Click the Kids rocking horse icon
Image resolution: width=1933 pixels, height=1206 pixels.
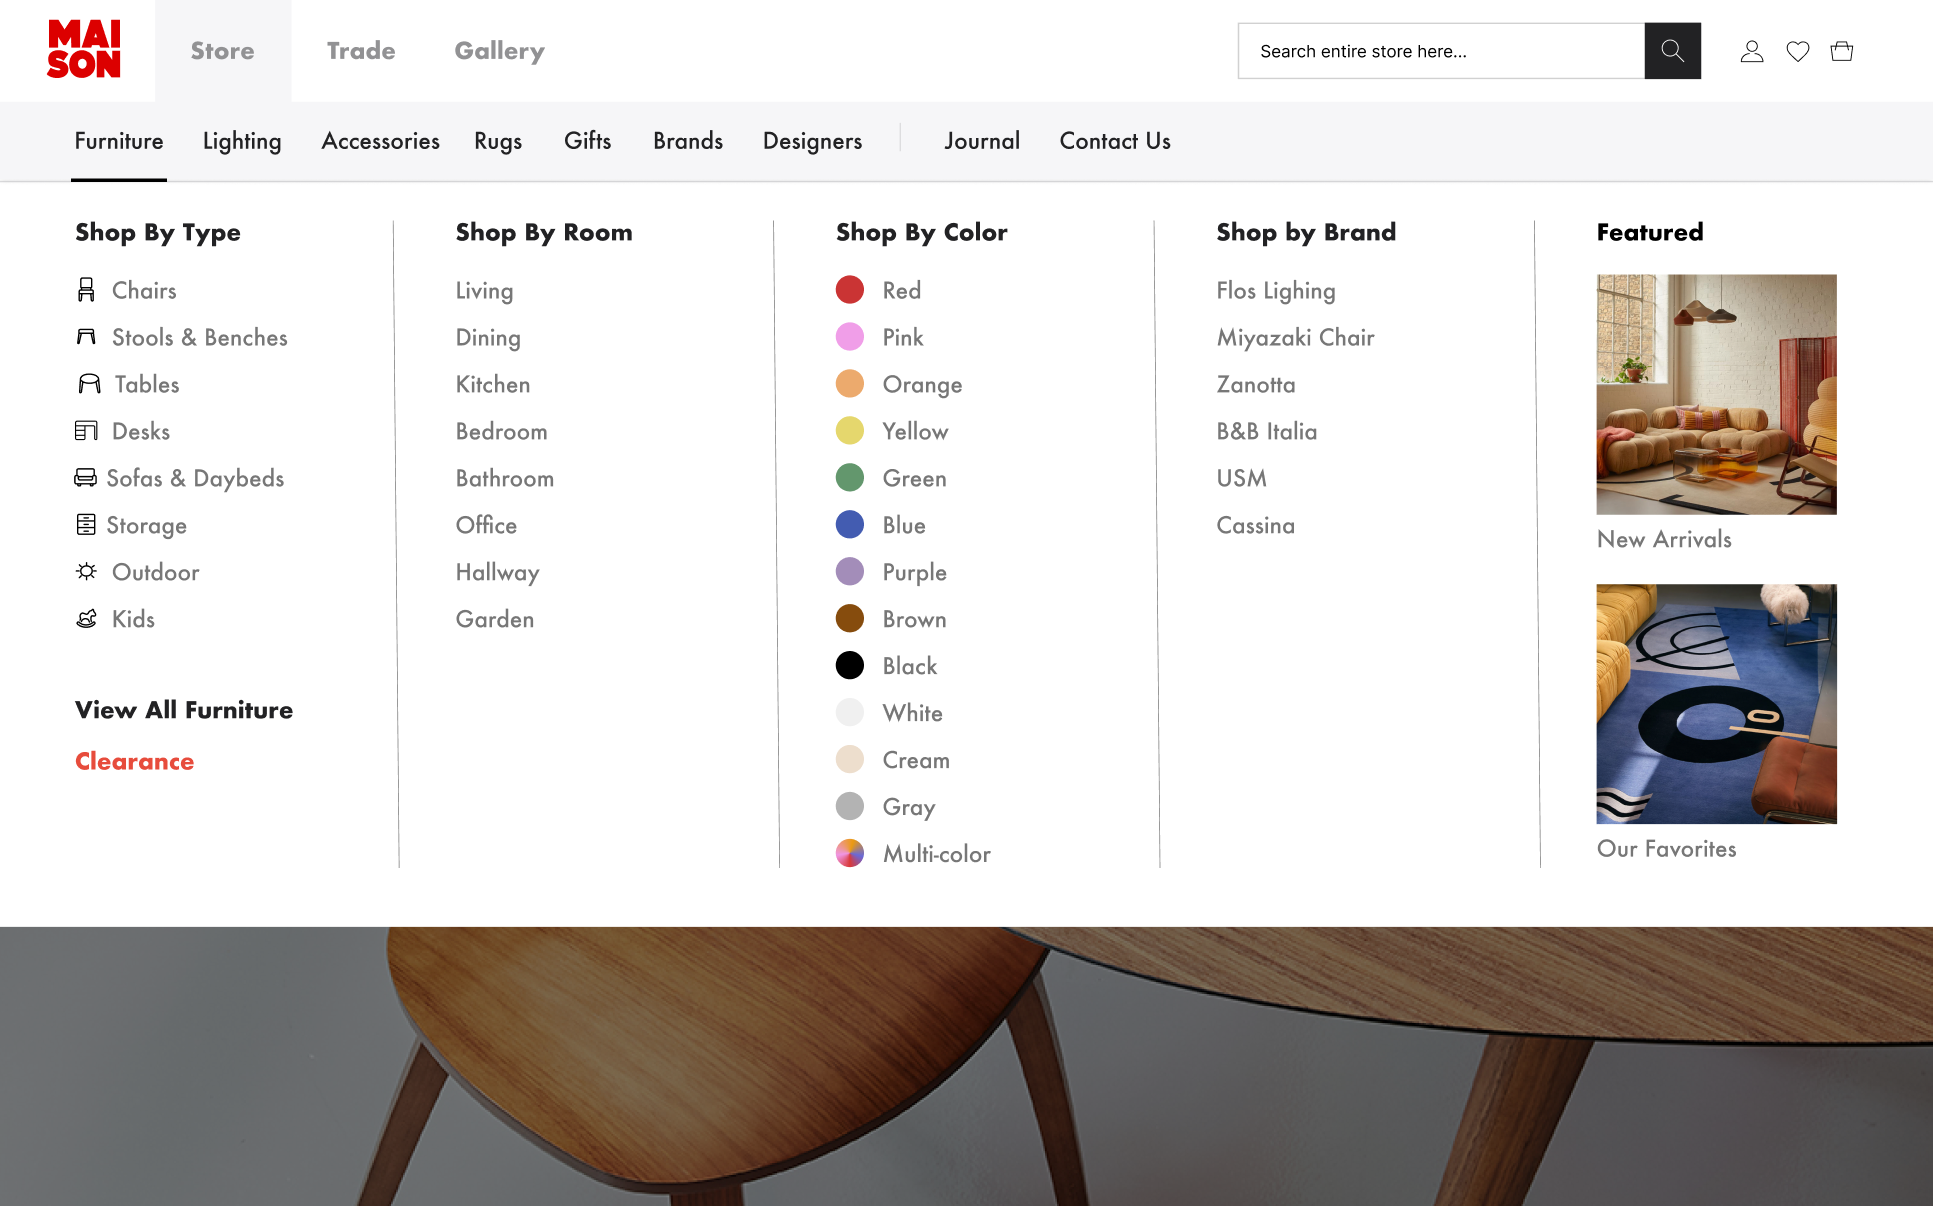87,619
